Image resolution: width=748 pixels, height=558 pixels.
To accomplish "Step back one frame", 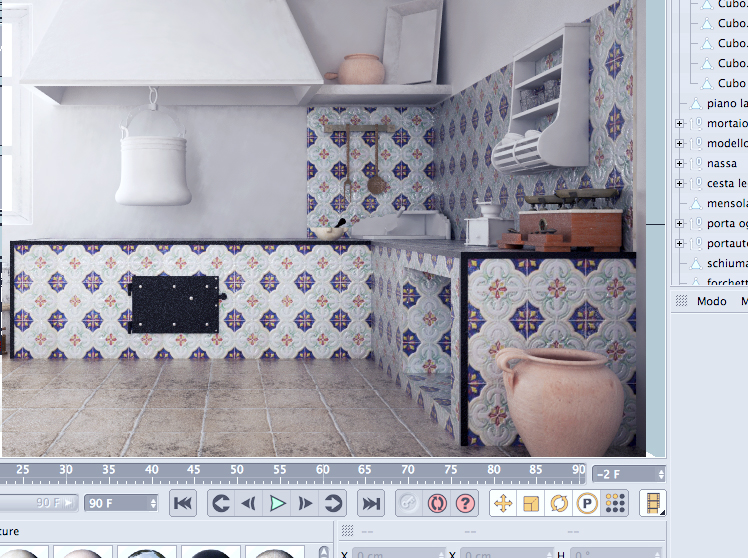I will pyautogui.click(x=249, y=503).
